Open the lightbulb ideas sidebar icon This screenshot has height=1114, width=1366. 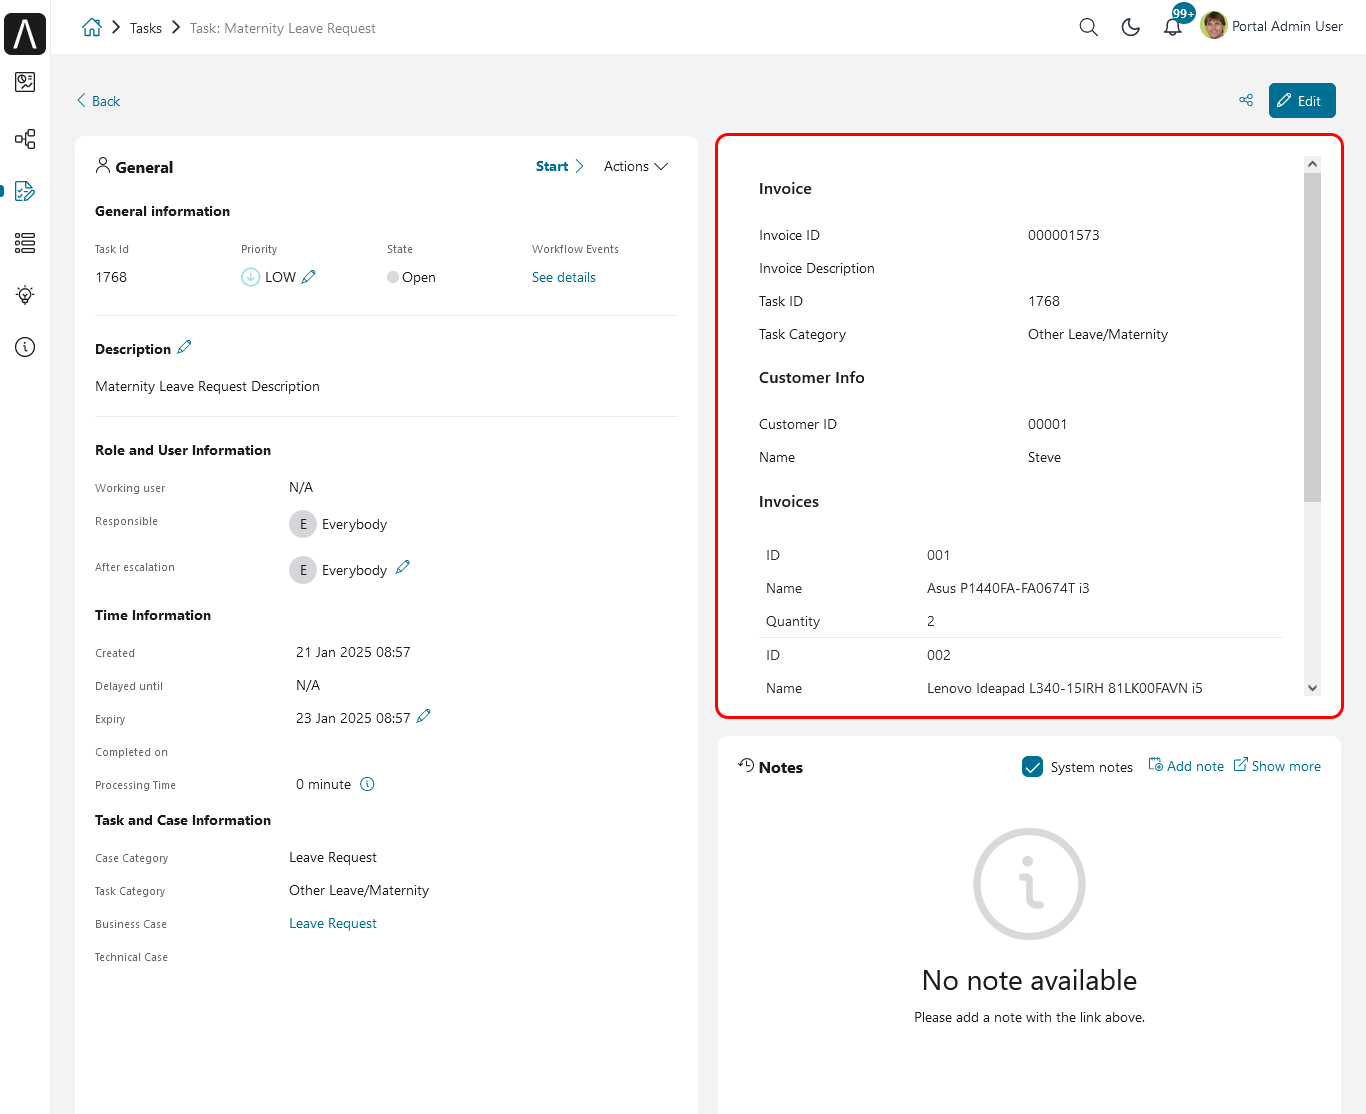tap(25, 295)
